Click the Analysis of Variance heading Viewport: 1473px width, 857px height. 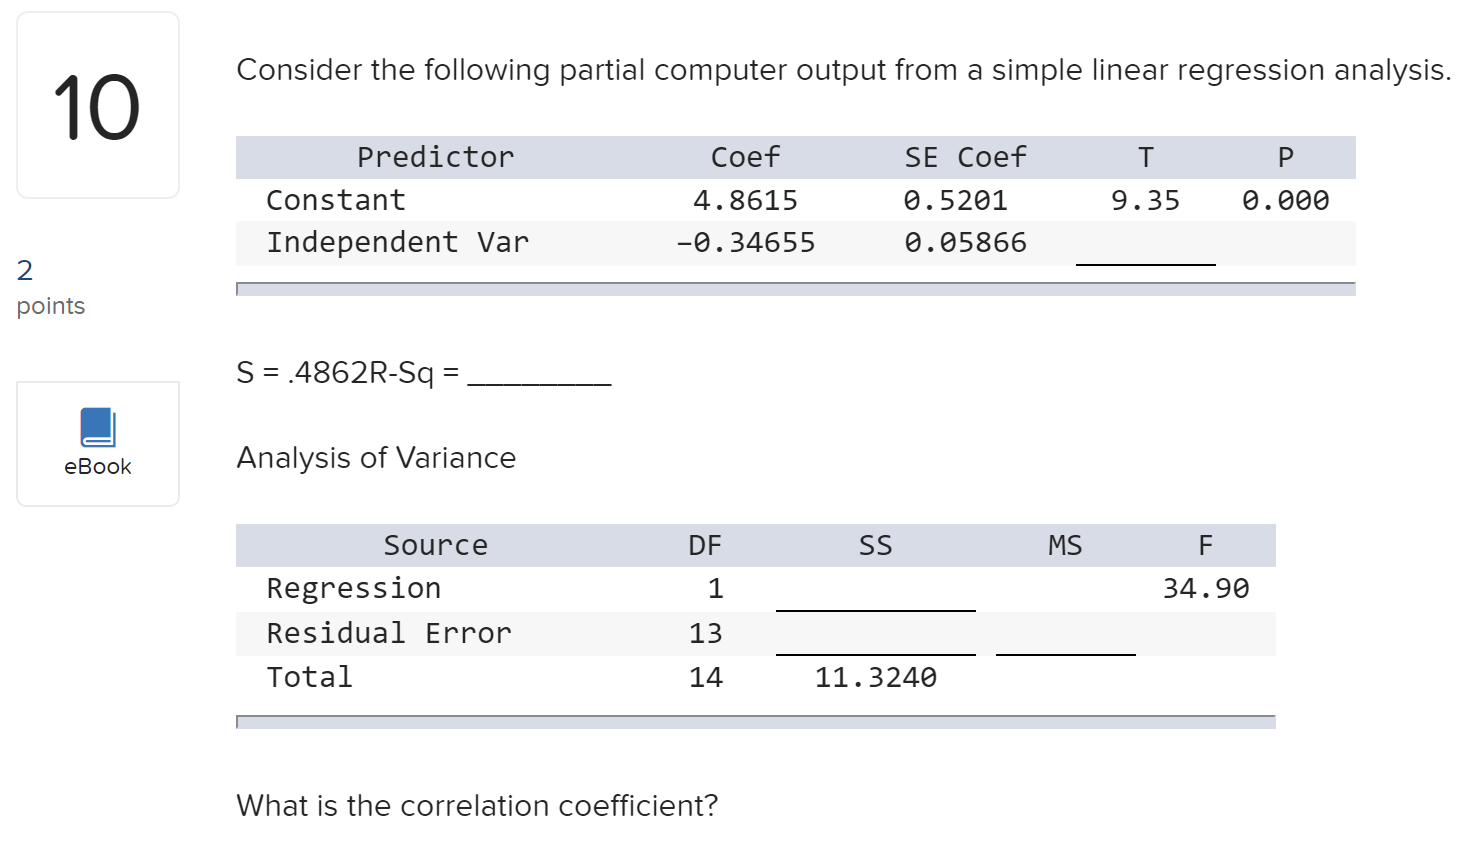click(x=376, y=458)
